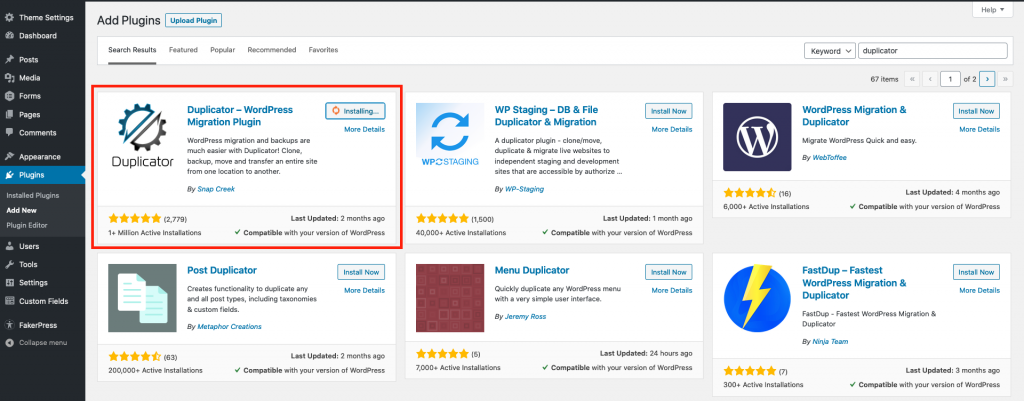Screen dimensions: 1024x401
Task: Click the WP-Staging author link
Action: [x=524, y=189]
